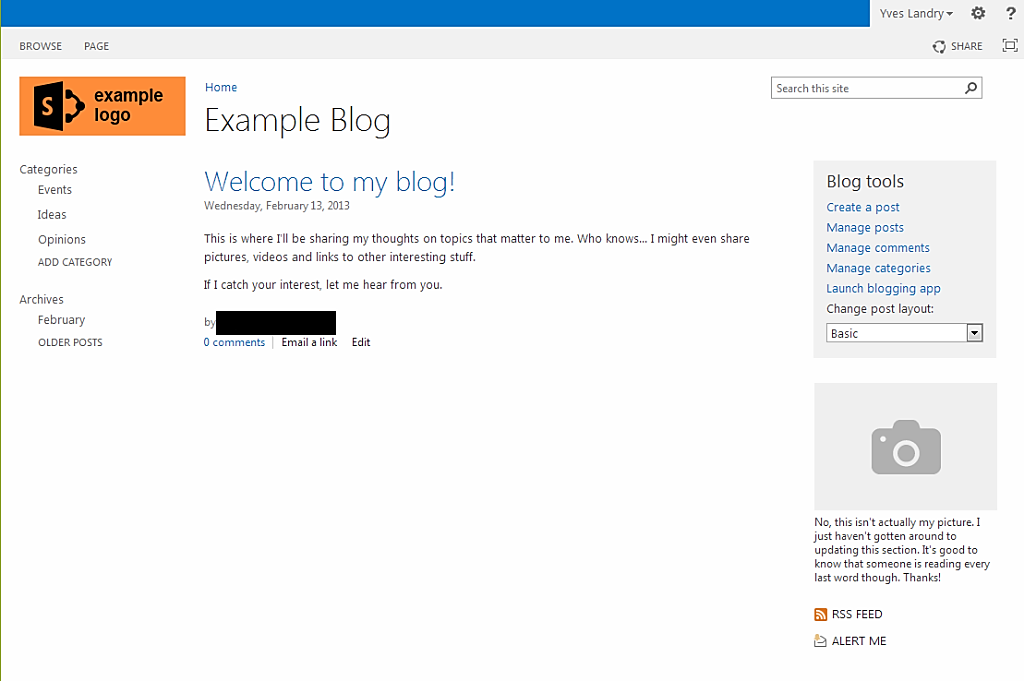Open the February archive
Viewport: 1024px width, 681px height.
click(61, 320)
